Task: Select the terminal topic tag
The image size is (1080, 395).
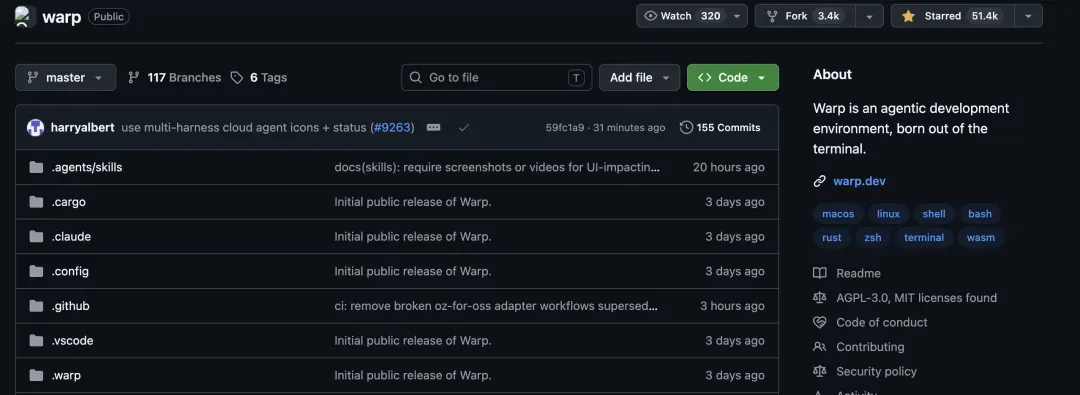Action: pyautogui.click(x=924, y=237)
